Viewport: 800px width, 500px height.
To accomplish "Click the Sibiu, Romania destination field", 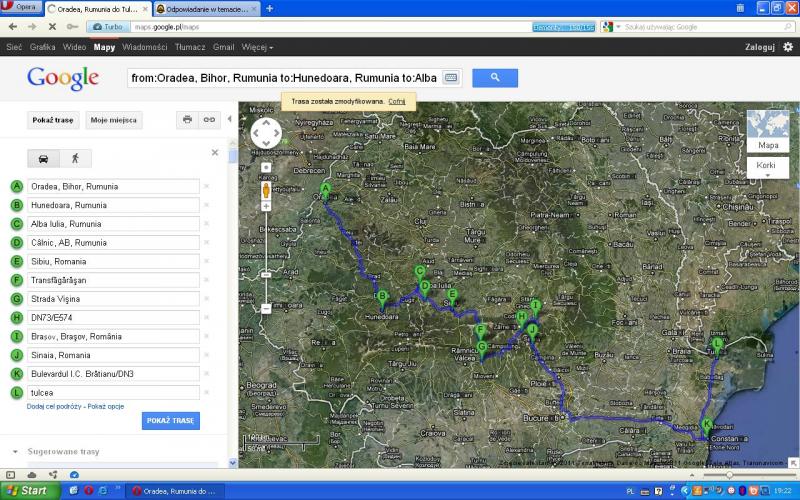I will click(x=113, y=261).
